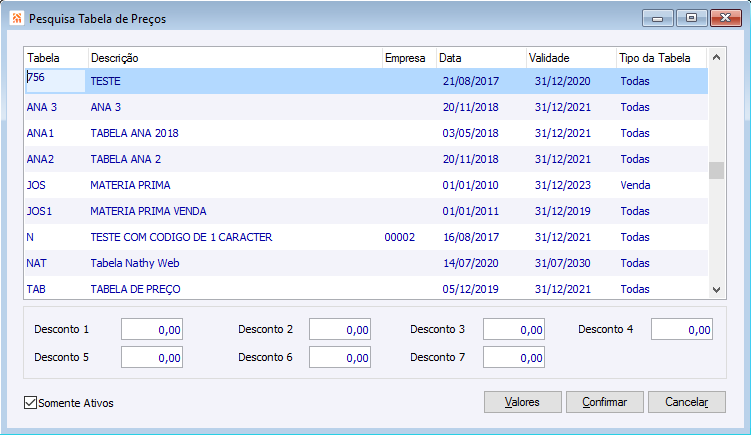
Task: Sort by the Empresa column header
Action: [410, 58]
